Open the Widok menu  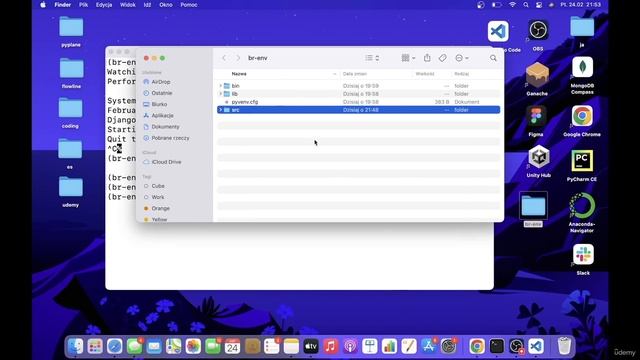(x=128, y=5)
